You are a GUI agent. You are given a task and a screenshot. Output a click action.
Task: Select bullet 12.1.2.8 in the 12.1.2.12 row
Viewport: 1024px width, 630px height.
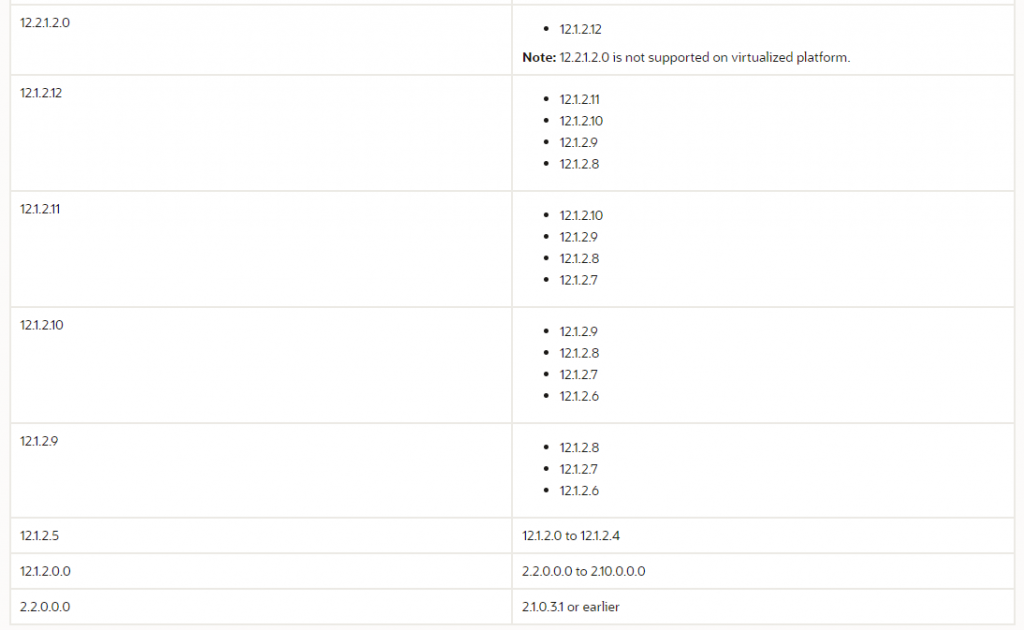click(x=579, y=164)
